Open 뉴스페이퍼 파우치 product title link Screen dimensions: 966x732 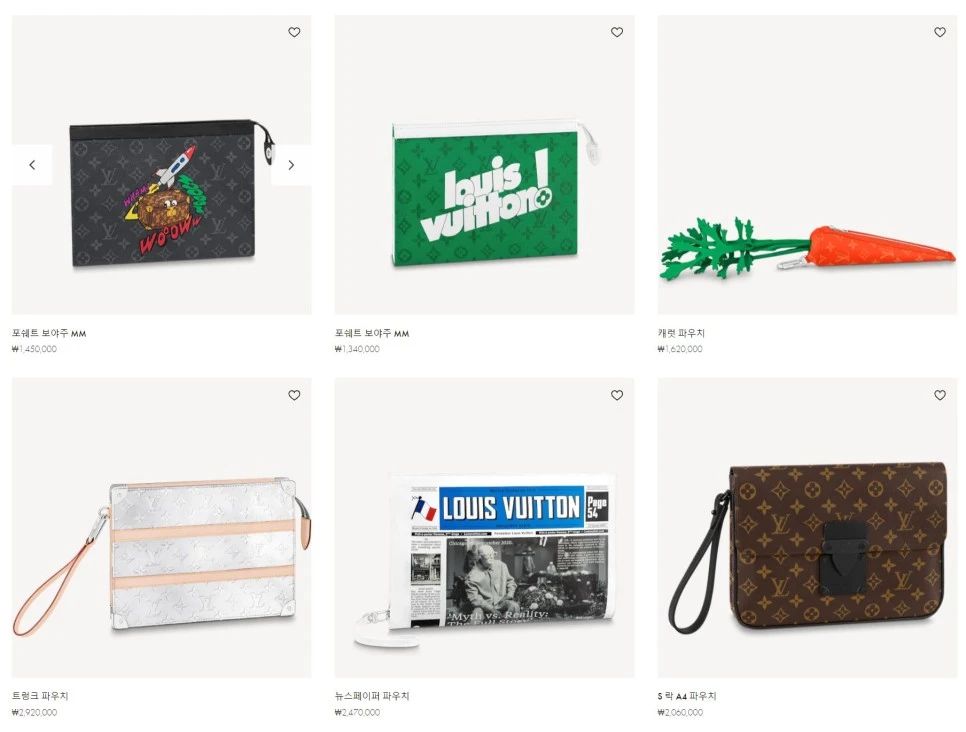click(x=372, y=696)
